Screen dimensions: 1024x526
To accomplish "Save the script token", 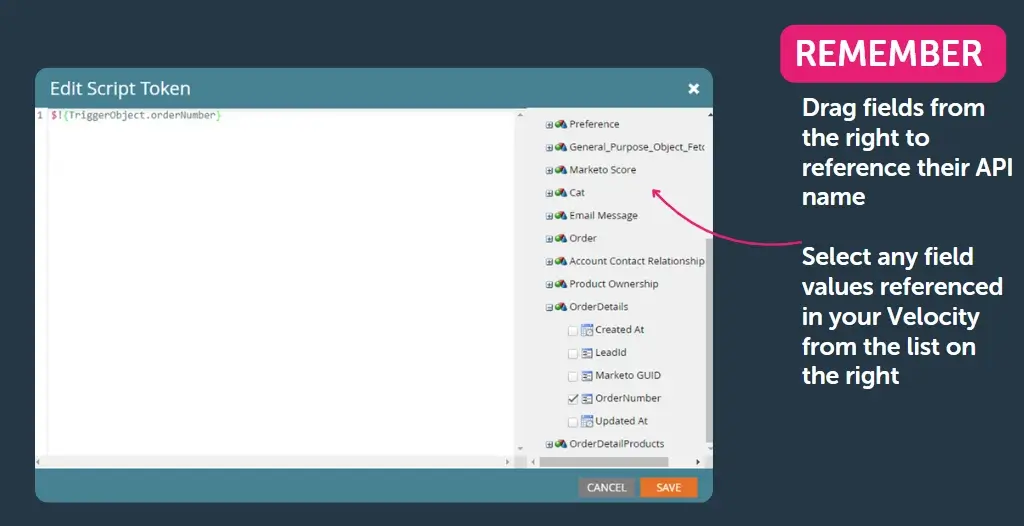I will pyautogui.click(x=669, y=487).
